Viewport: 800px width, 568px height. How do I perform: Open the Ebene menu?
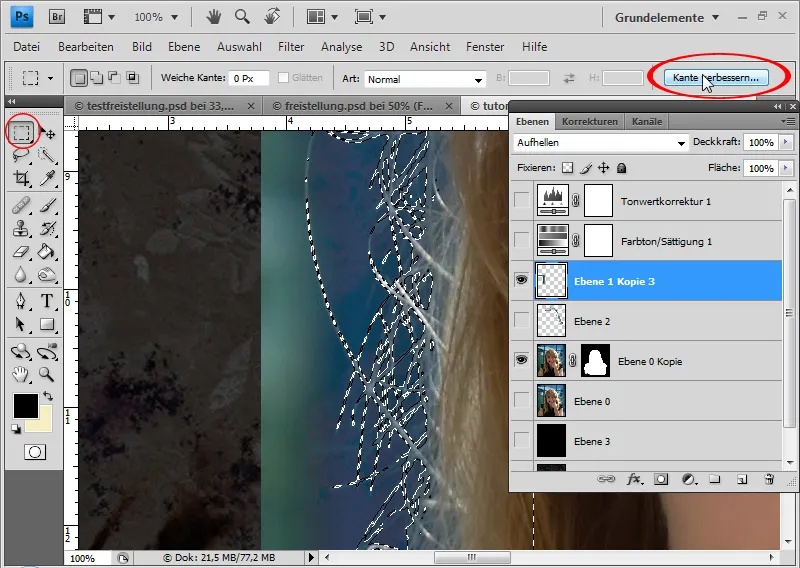tap(184, 47)
